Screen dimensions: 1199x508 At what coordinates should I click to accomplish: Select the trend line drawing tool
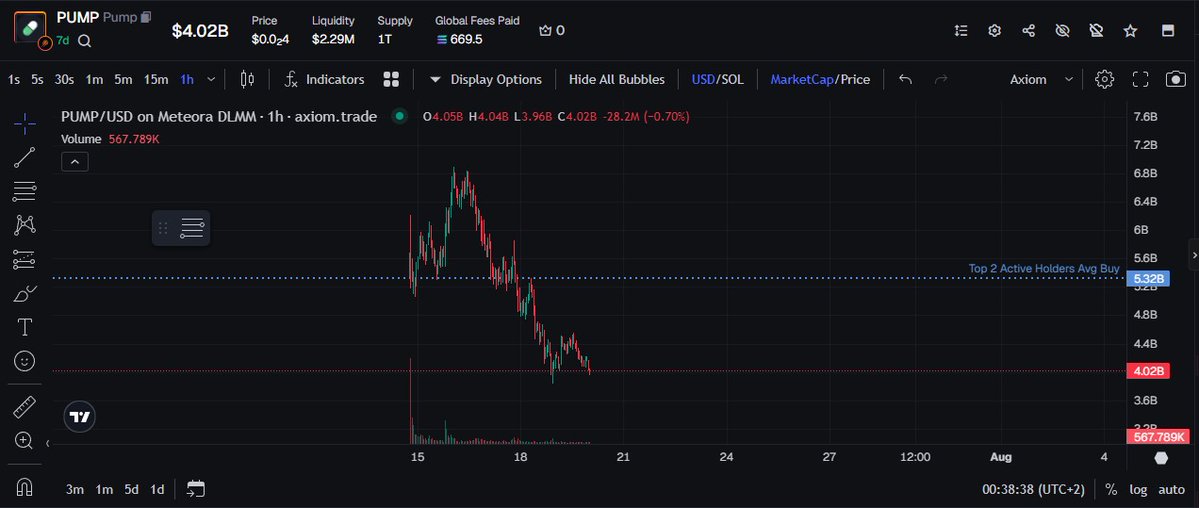point(24,158)
